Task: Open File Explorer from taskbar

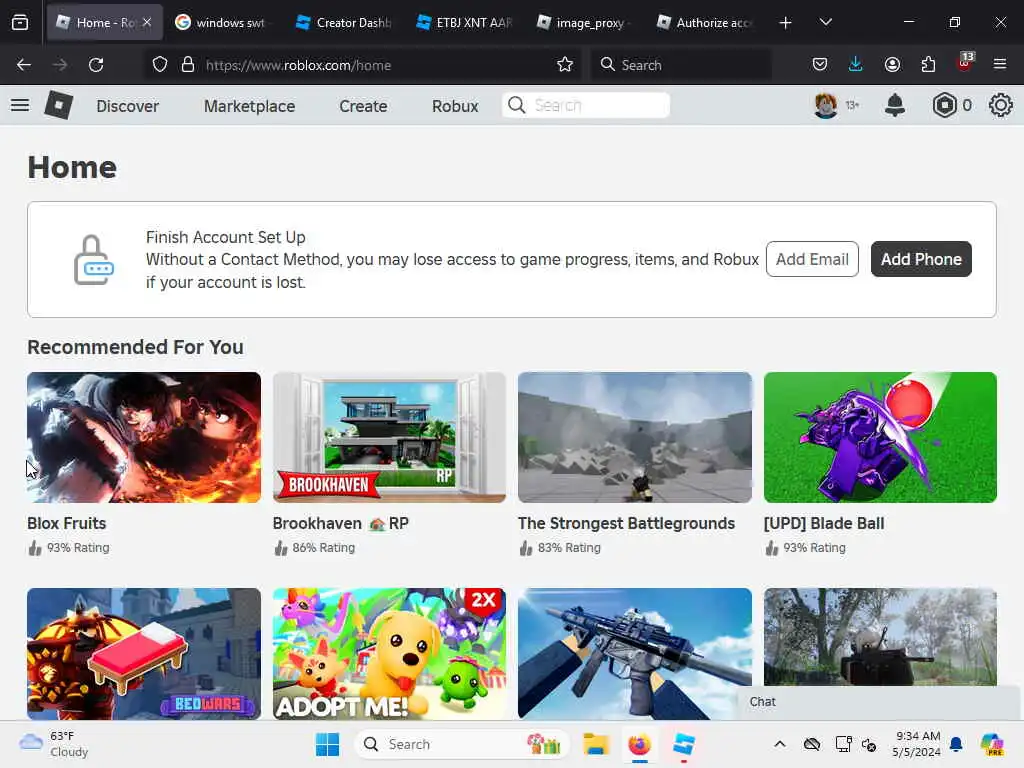Action: point(596,744)
